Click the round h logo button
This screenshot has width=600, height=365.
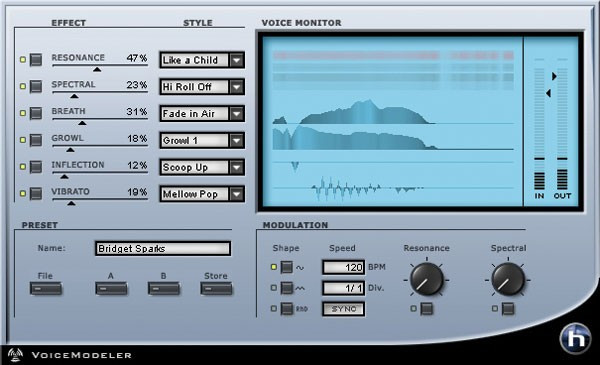[575, 338]
